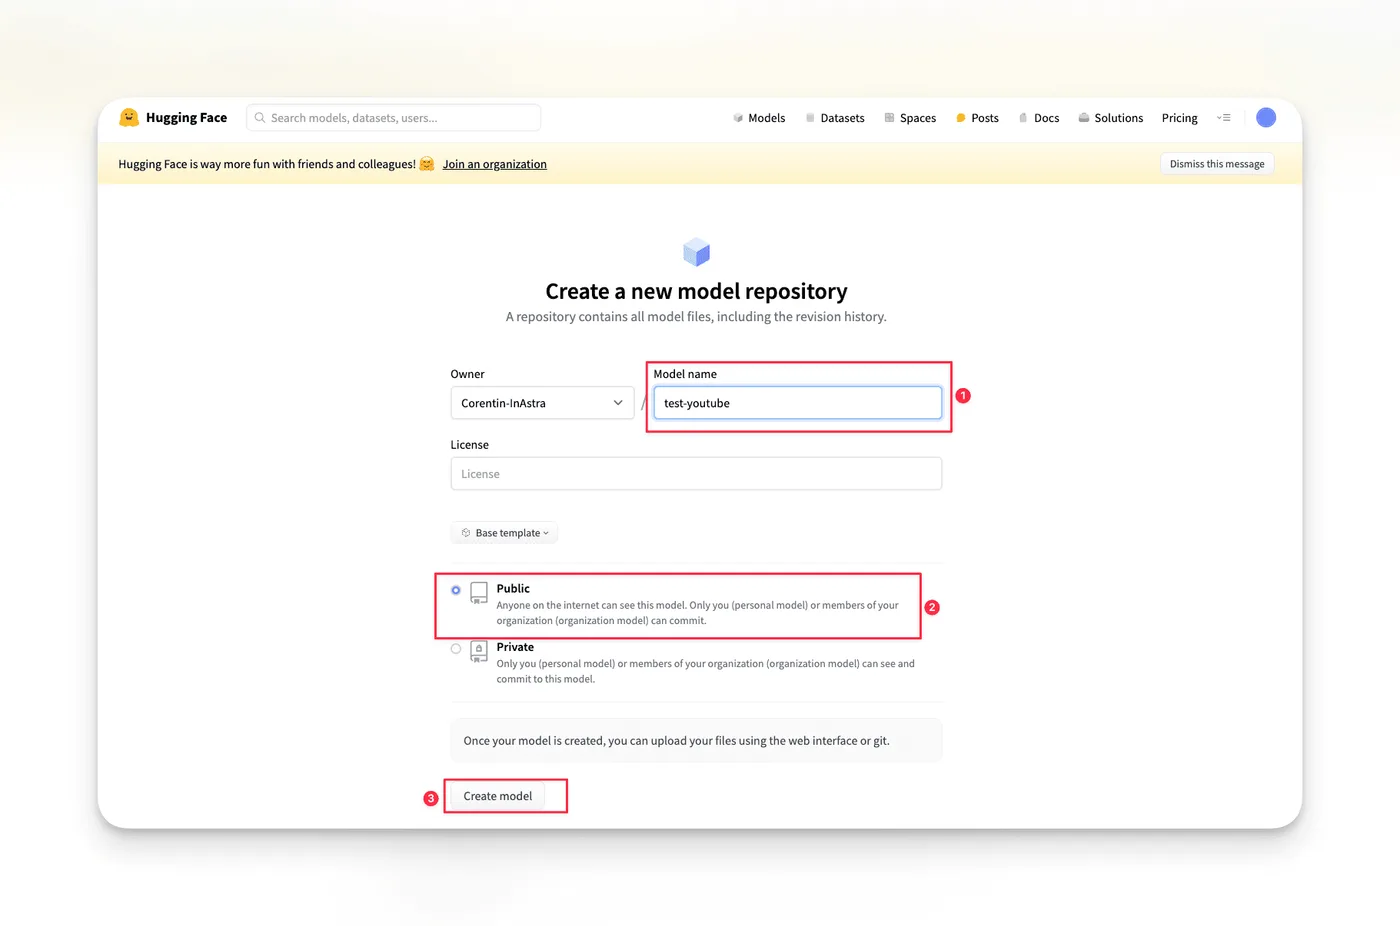The image size is (1400, 926).
Task: Dismiss this message banner button
Action: click(1217, 164)
